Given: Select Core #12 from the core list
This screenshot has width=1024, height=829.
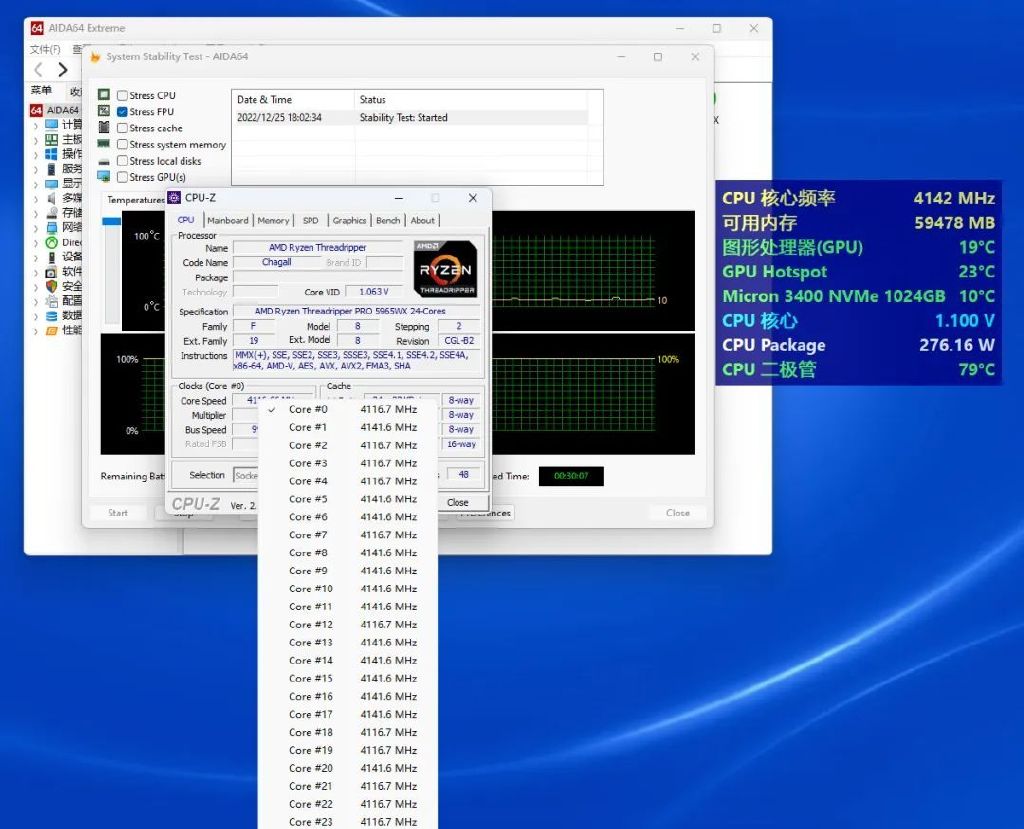Looking at the screenshot, I should (x=310, y=625).
